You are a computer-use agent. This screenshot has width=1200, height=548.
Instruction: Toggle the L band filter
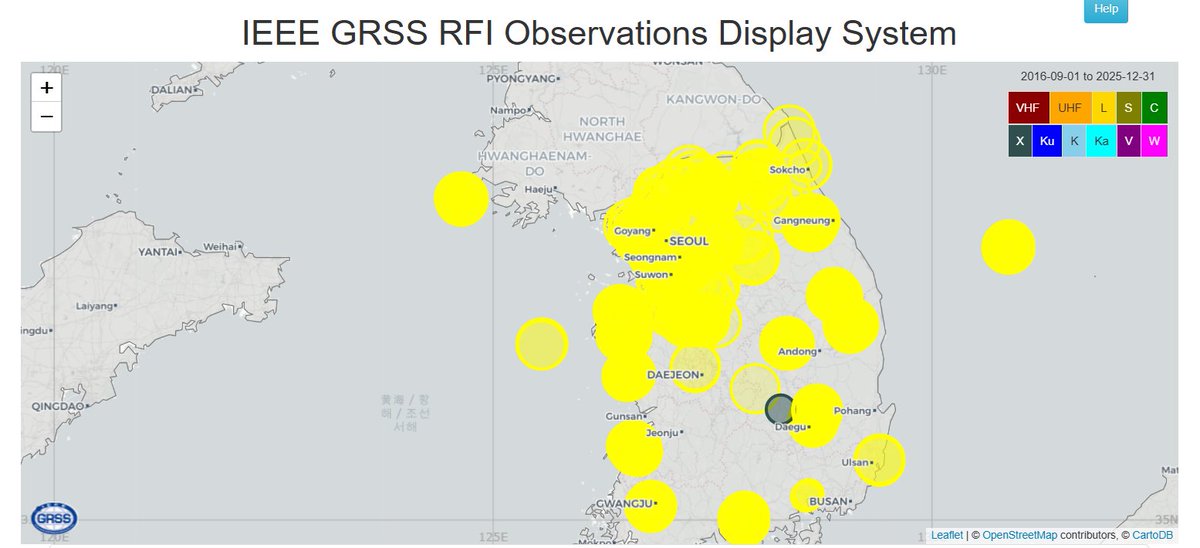point(1104,108)
